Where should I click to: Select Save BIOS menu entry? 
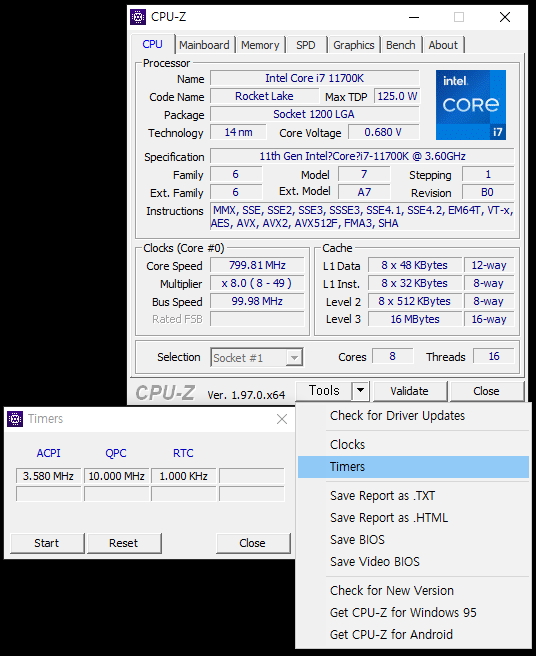pyautogui.click(x=413, y=540)
